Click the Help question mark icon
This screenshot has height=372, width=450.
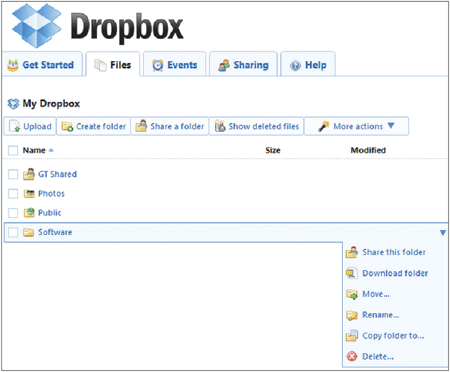pyautogui.click(x=295, y=66)
